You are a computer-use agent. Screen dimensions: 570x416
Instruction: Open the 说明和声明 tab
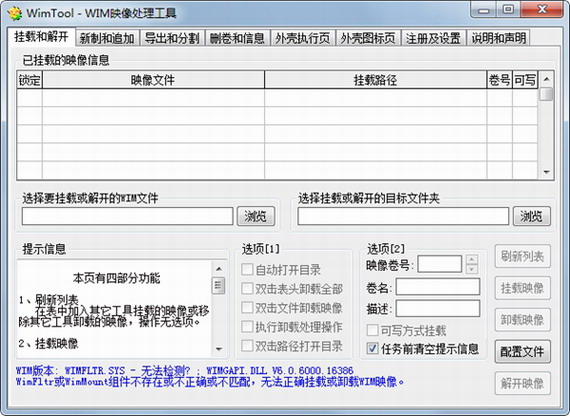click(498, 38)
